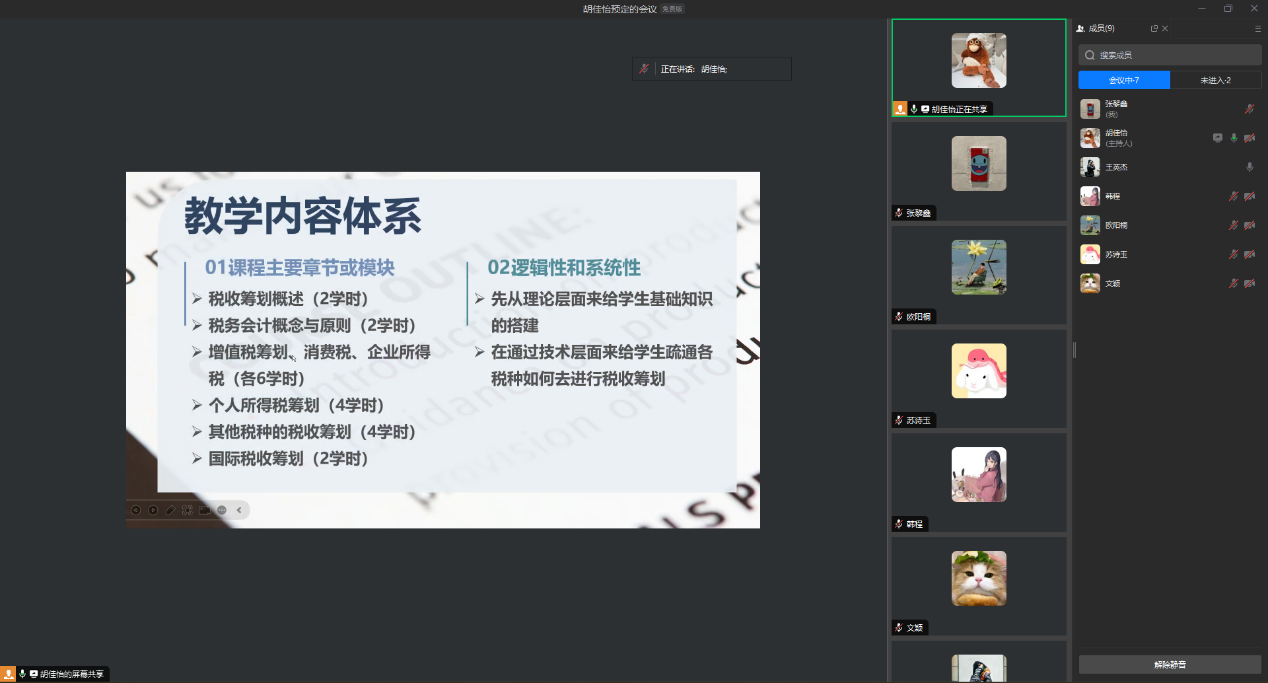
Task: Open the members panel hamburger menu
Action: click(x=1258, y=29)
